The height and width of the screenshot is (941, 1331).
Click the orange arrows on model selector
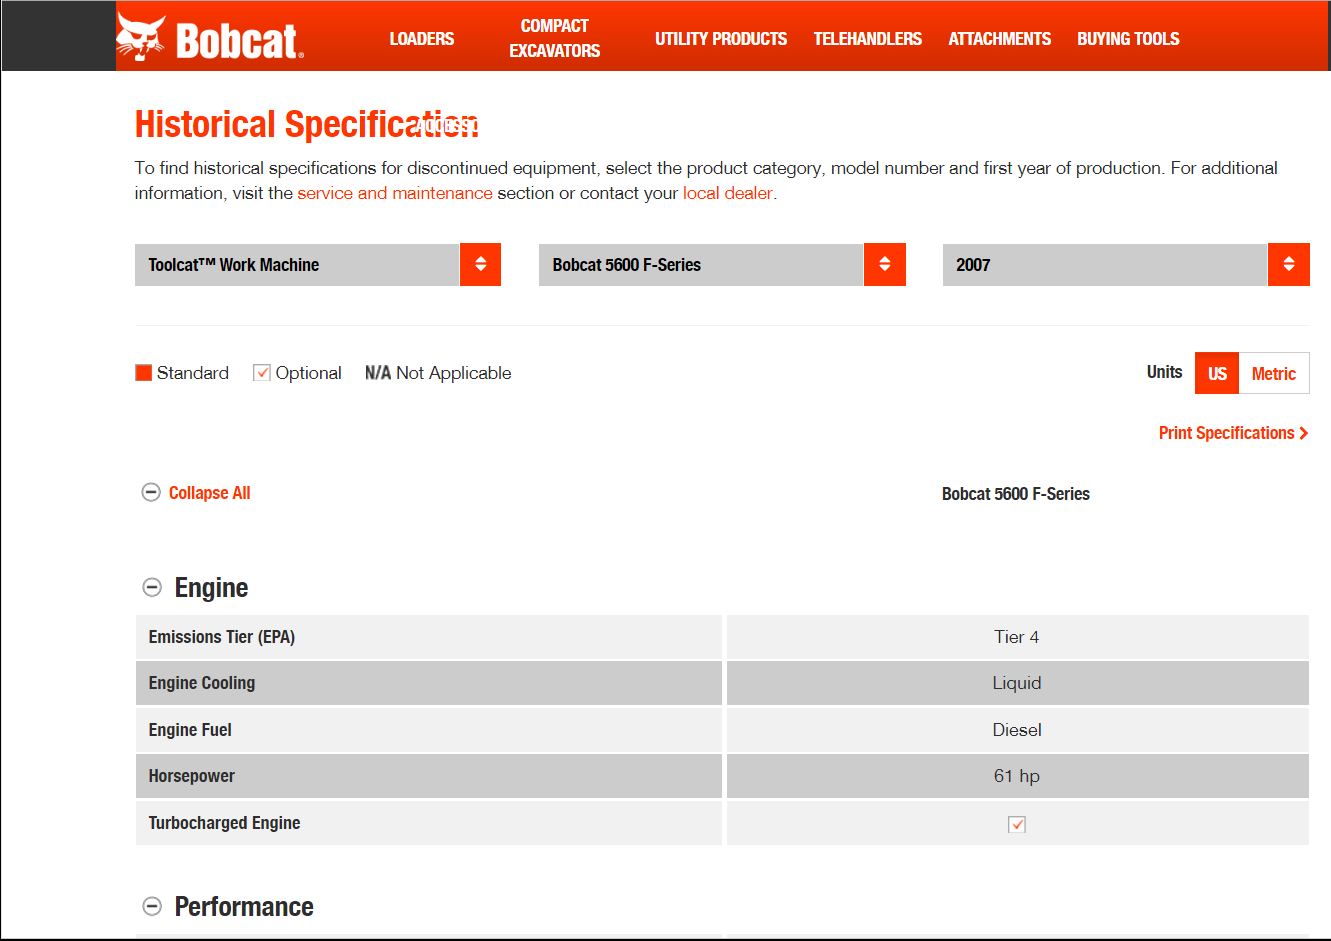coord(884,265)
